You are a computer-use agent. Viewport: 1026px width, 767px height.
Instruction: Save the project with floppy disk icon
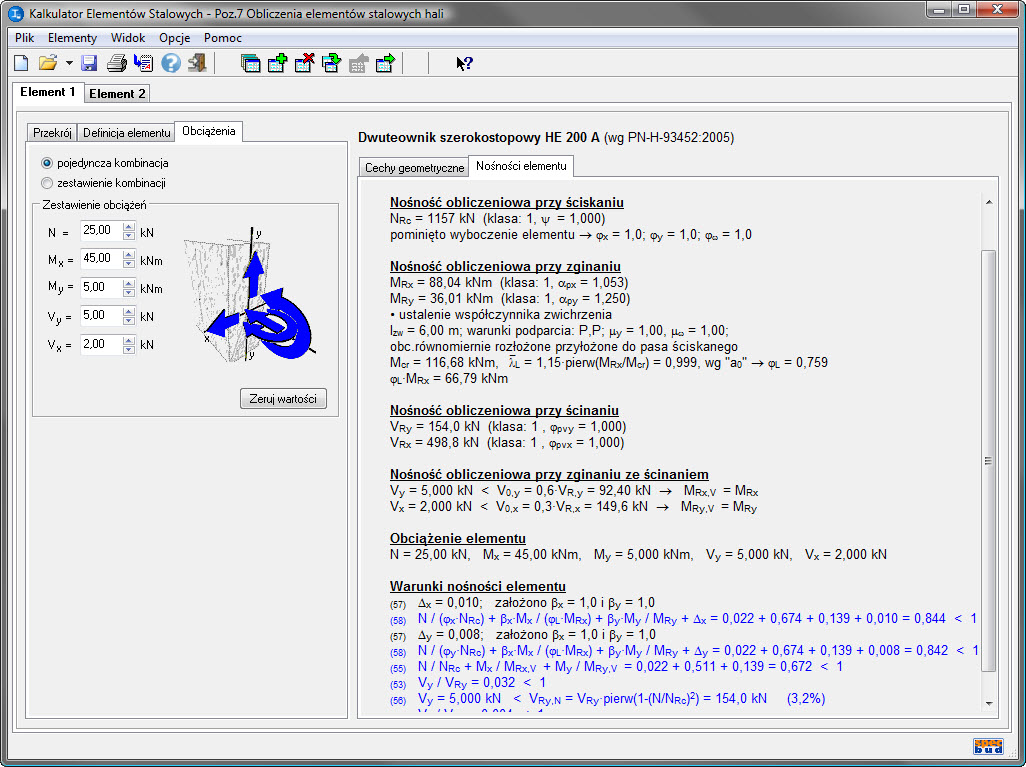(89, 64)
